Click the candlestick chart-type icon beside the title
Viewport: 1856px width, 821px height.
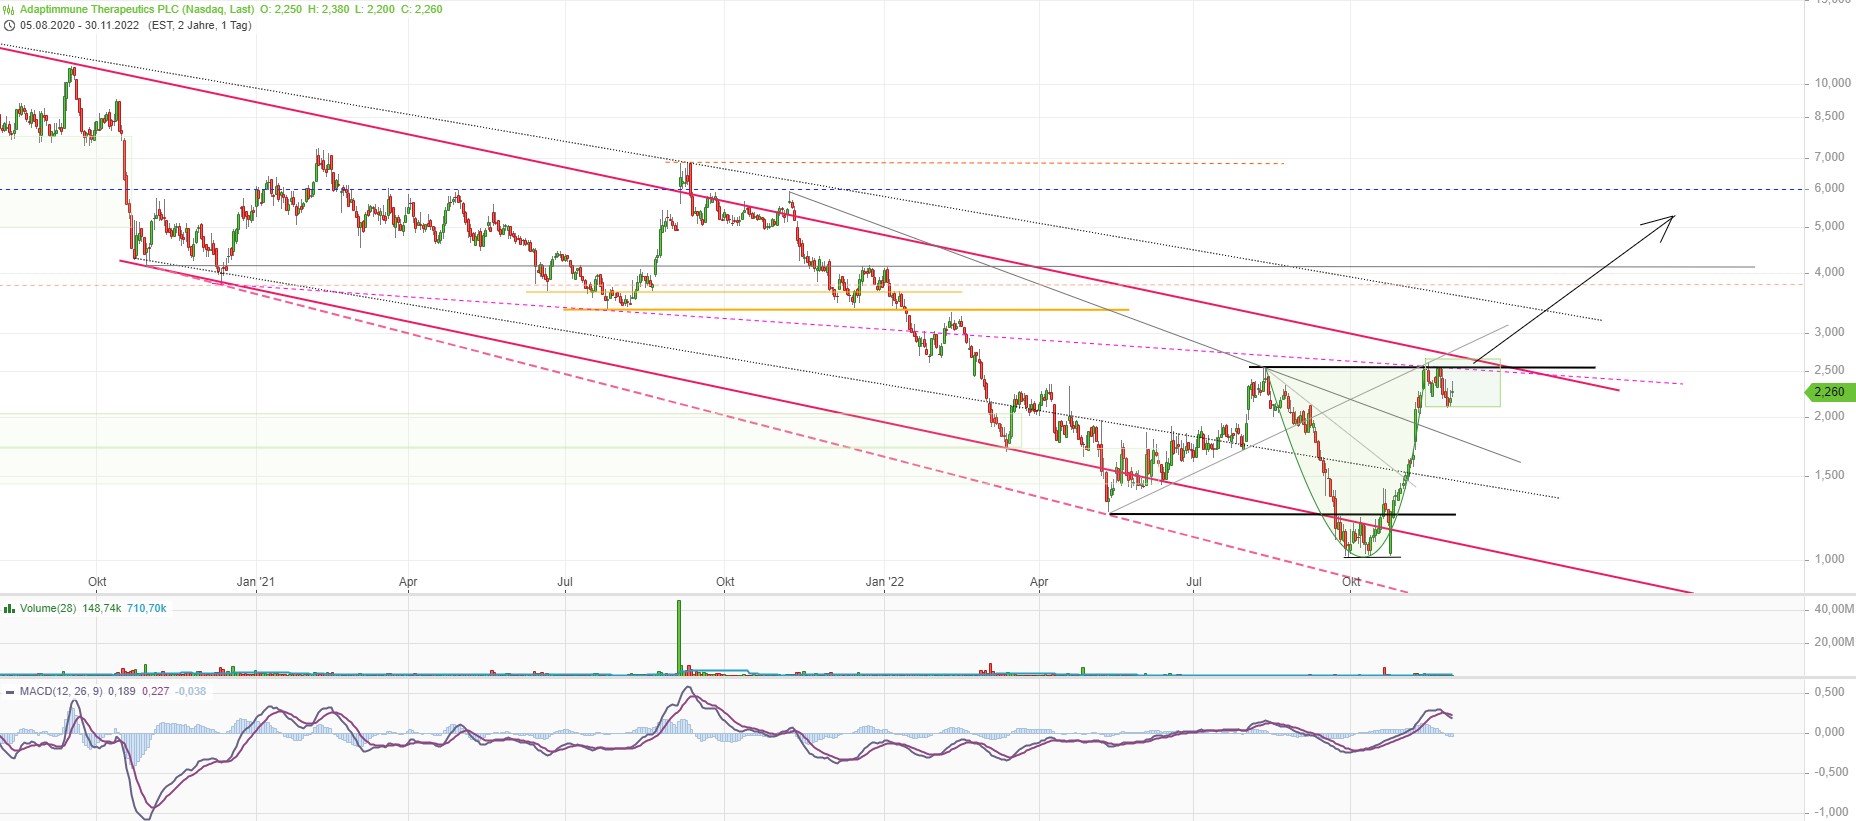(x=9, y=9)
